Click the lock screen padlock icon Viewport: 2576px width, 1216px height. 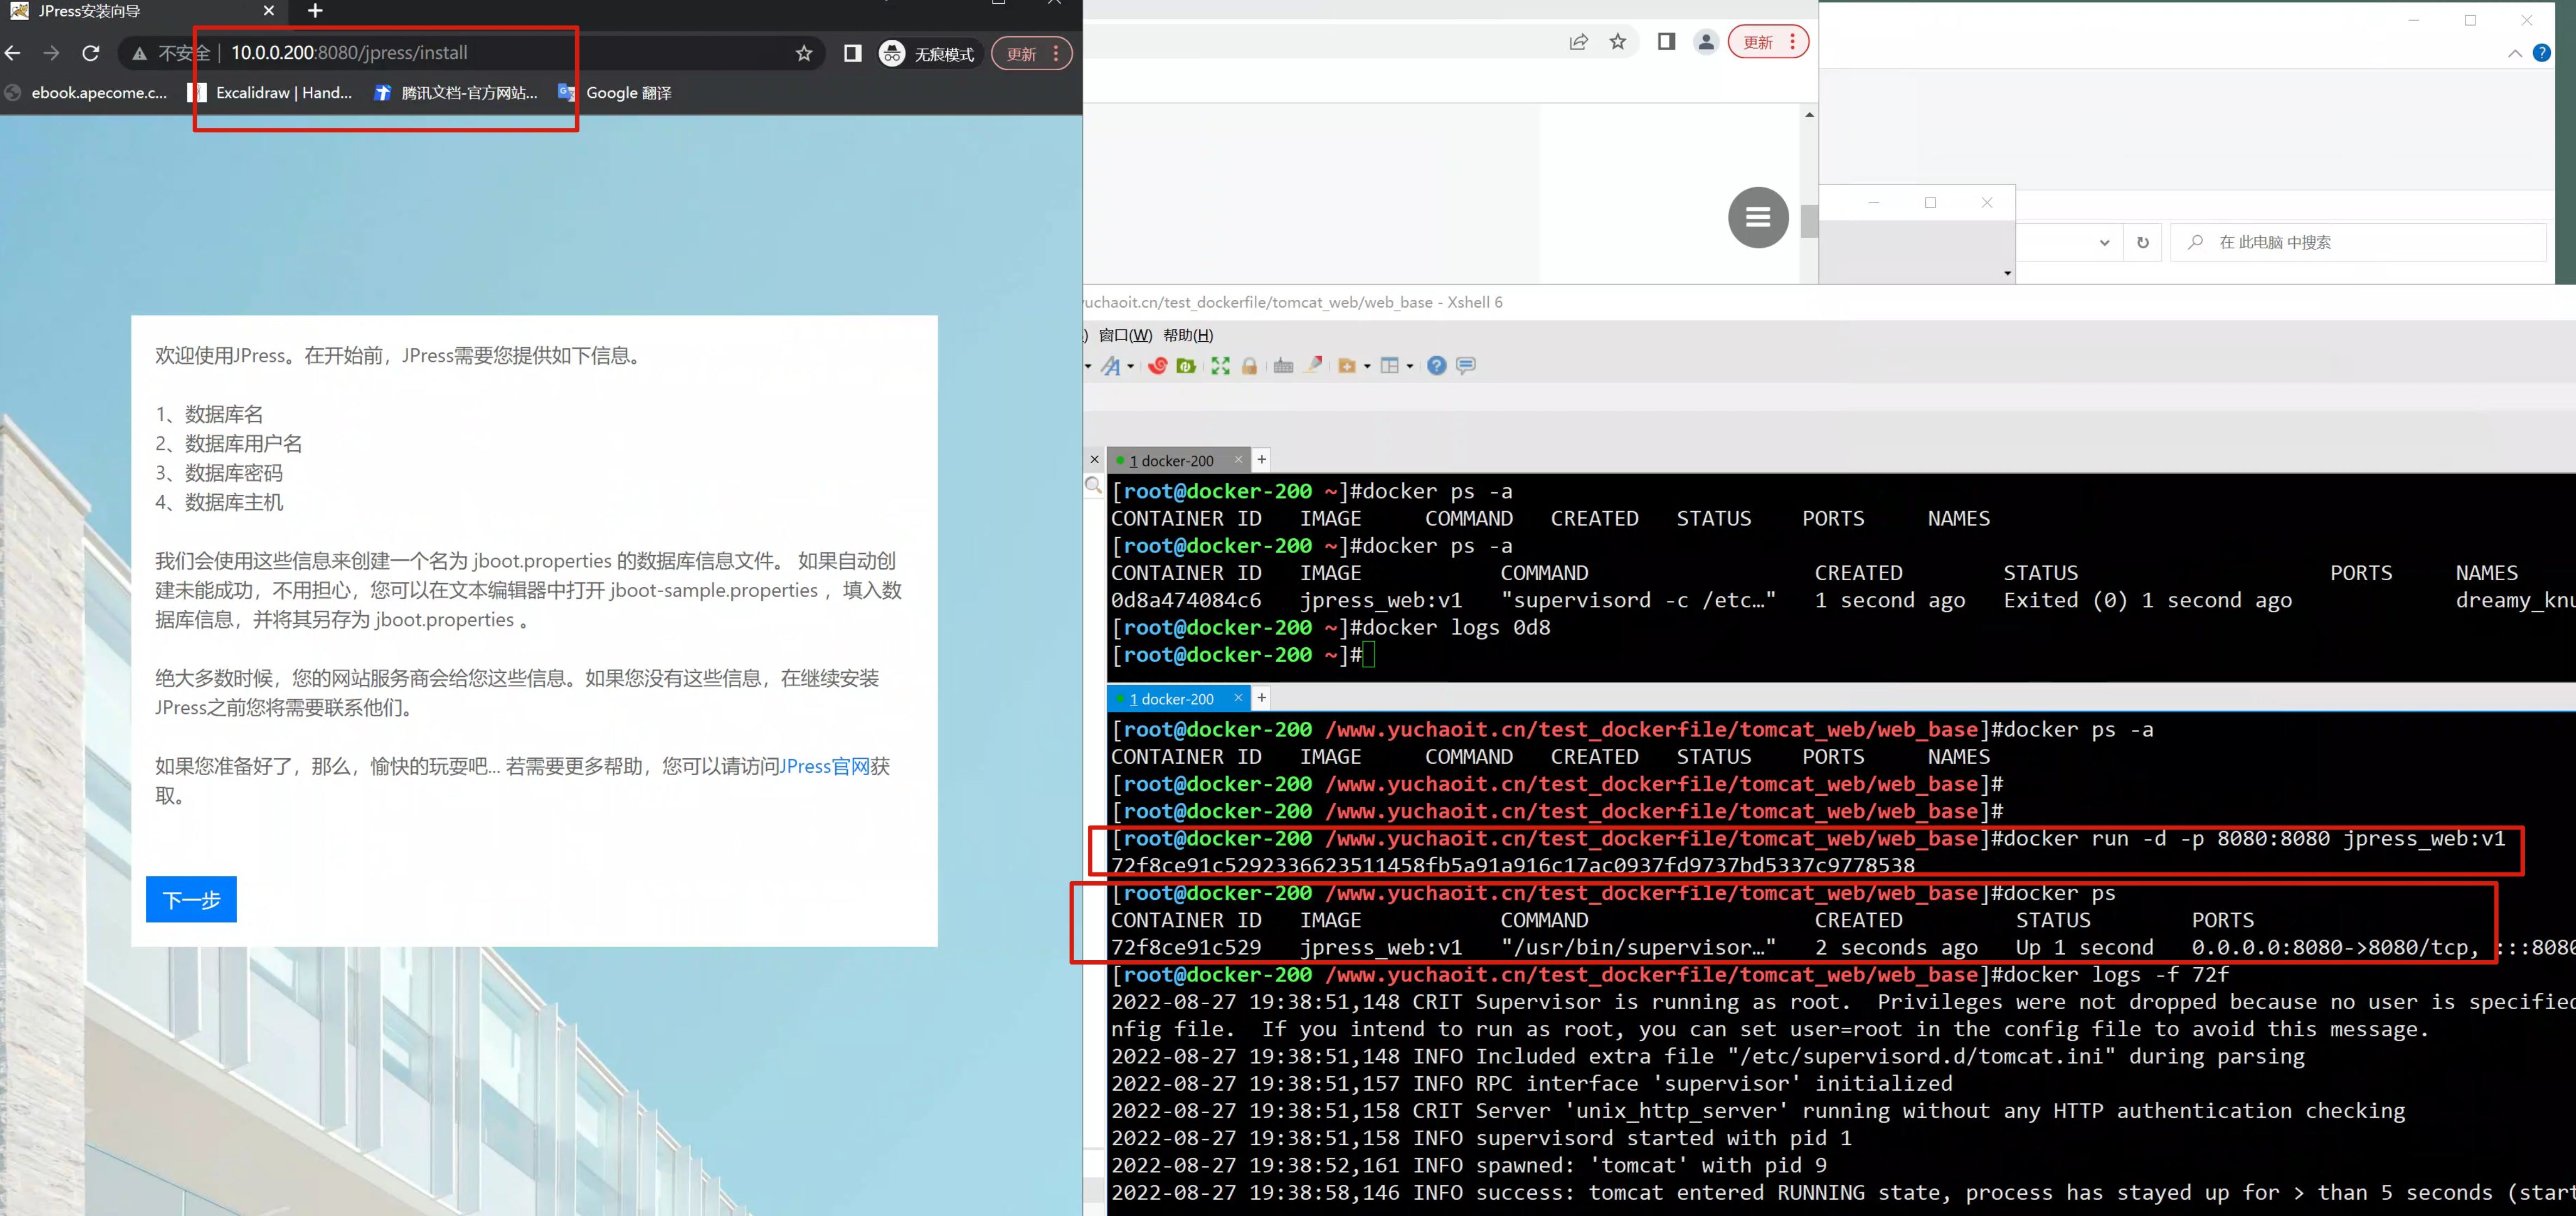pos(1249,366)
